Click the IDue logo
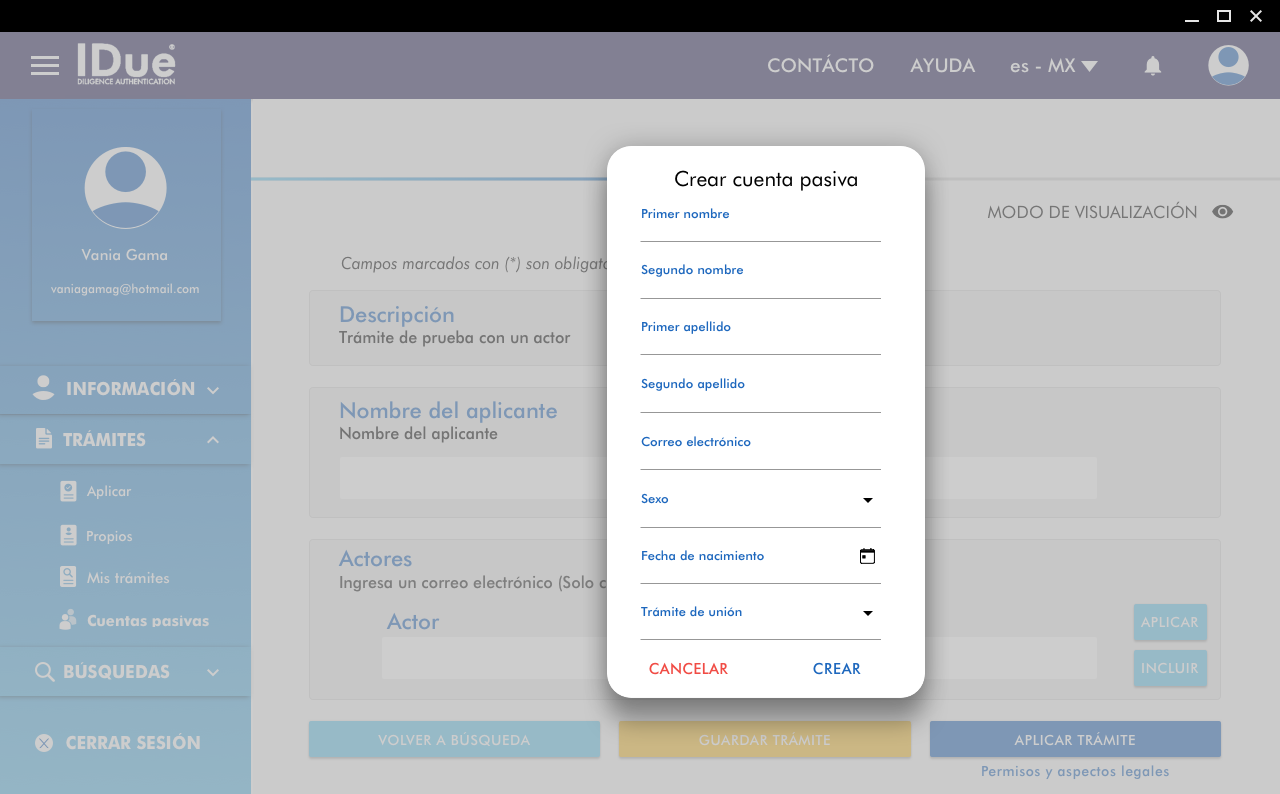 coord(126,64)
